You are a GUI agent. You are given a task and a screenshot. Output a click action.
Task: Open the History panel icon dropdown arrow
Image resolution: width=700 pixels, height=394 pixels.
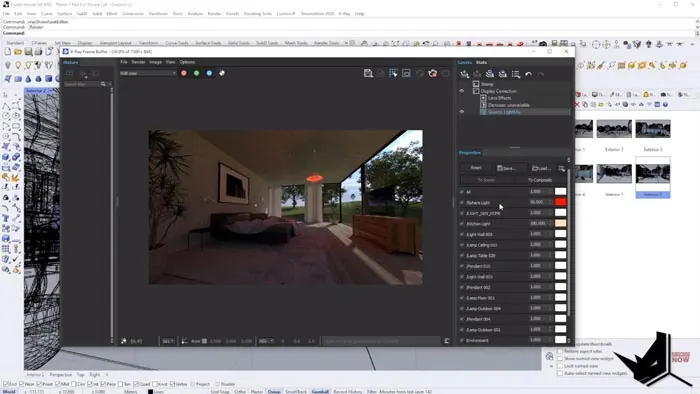tap(85, 77)
